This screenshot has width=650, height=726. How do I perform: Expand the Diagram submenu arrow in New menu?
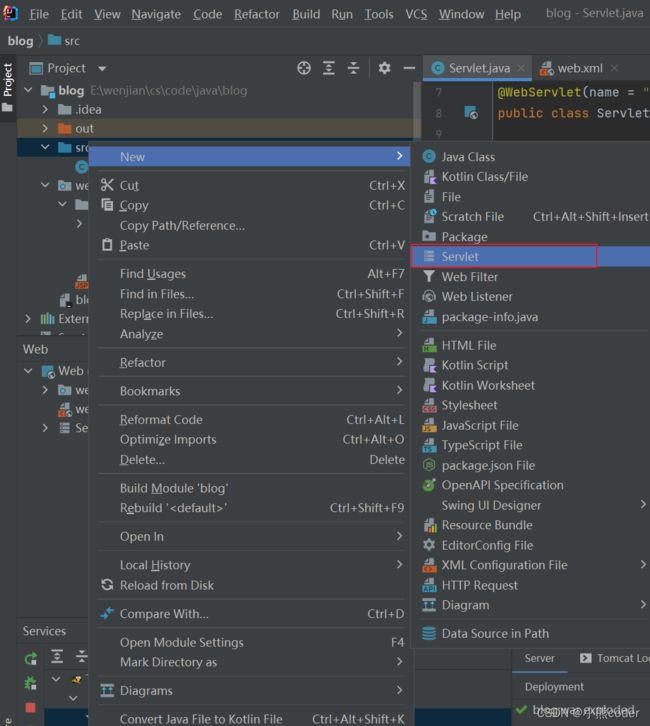tap(643, 604)
